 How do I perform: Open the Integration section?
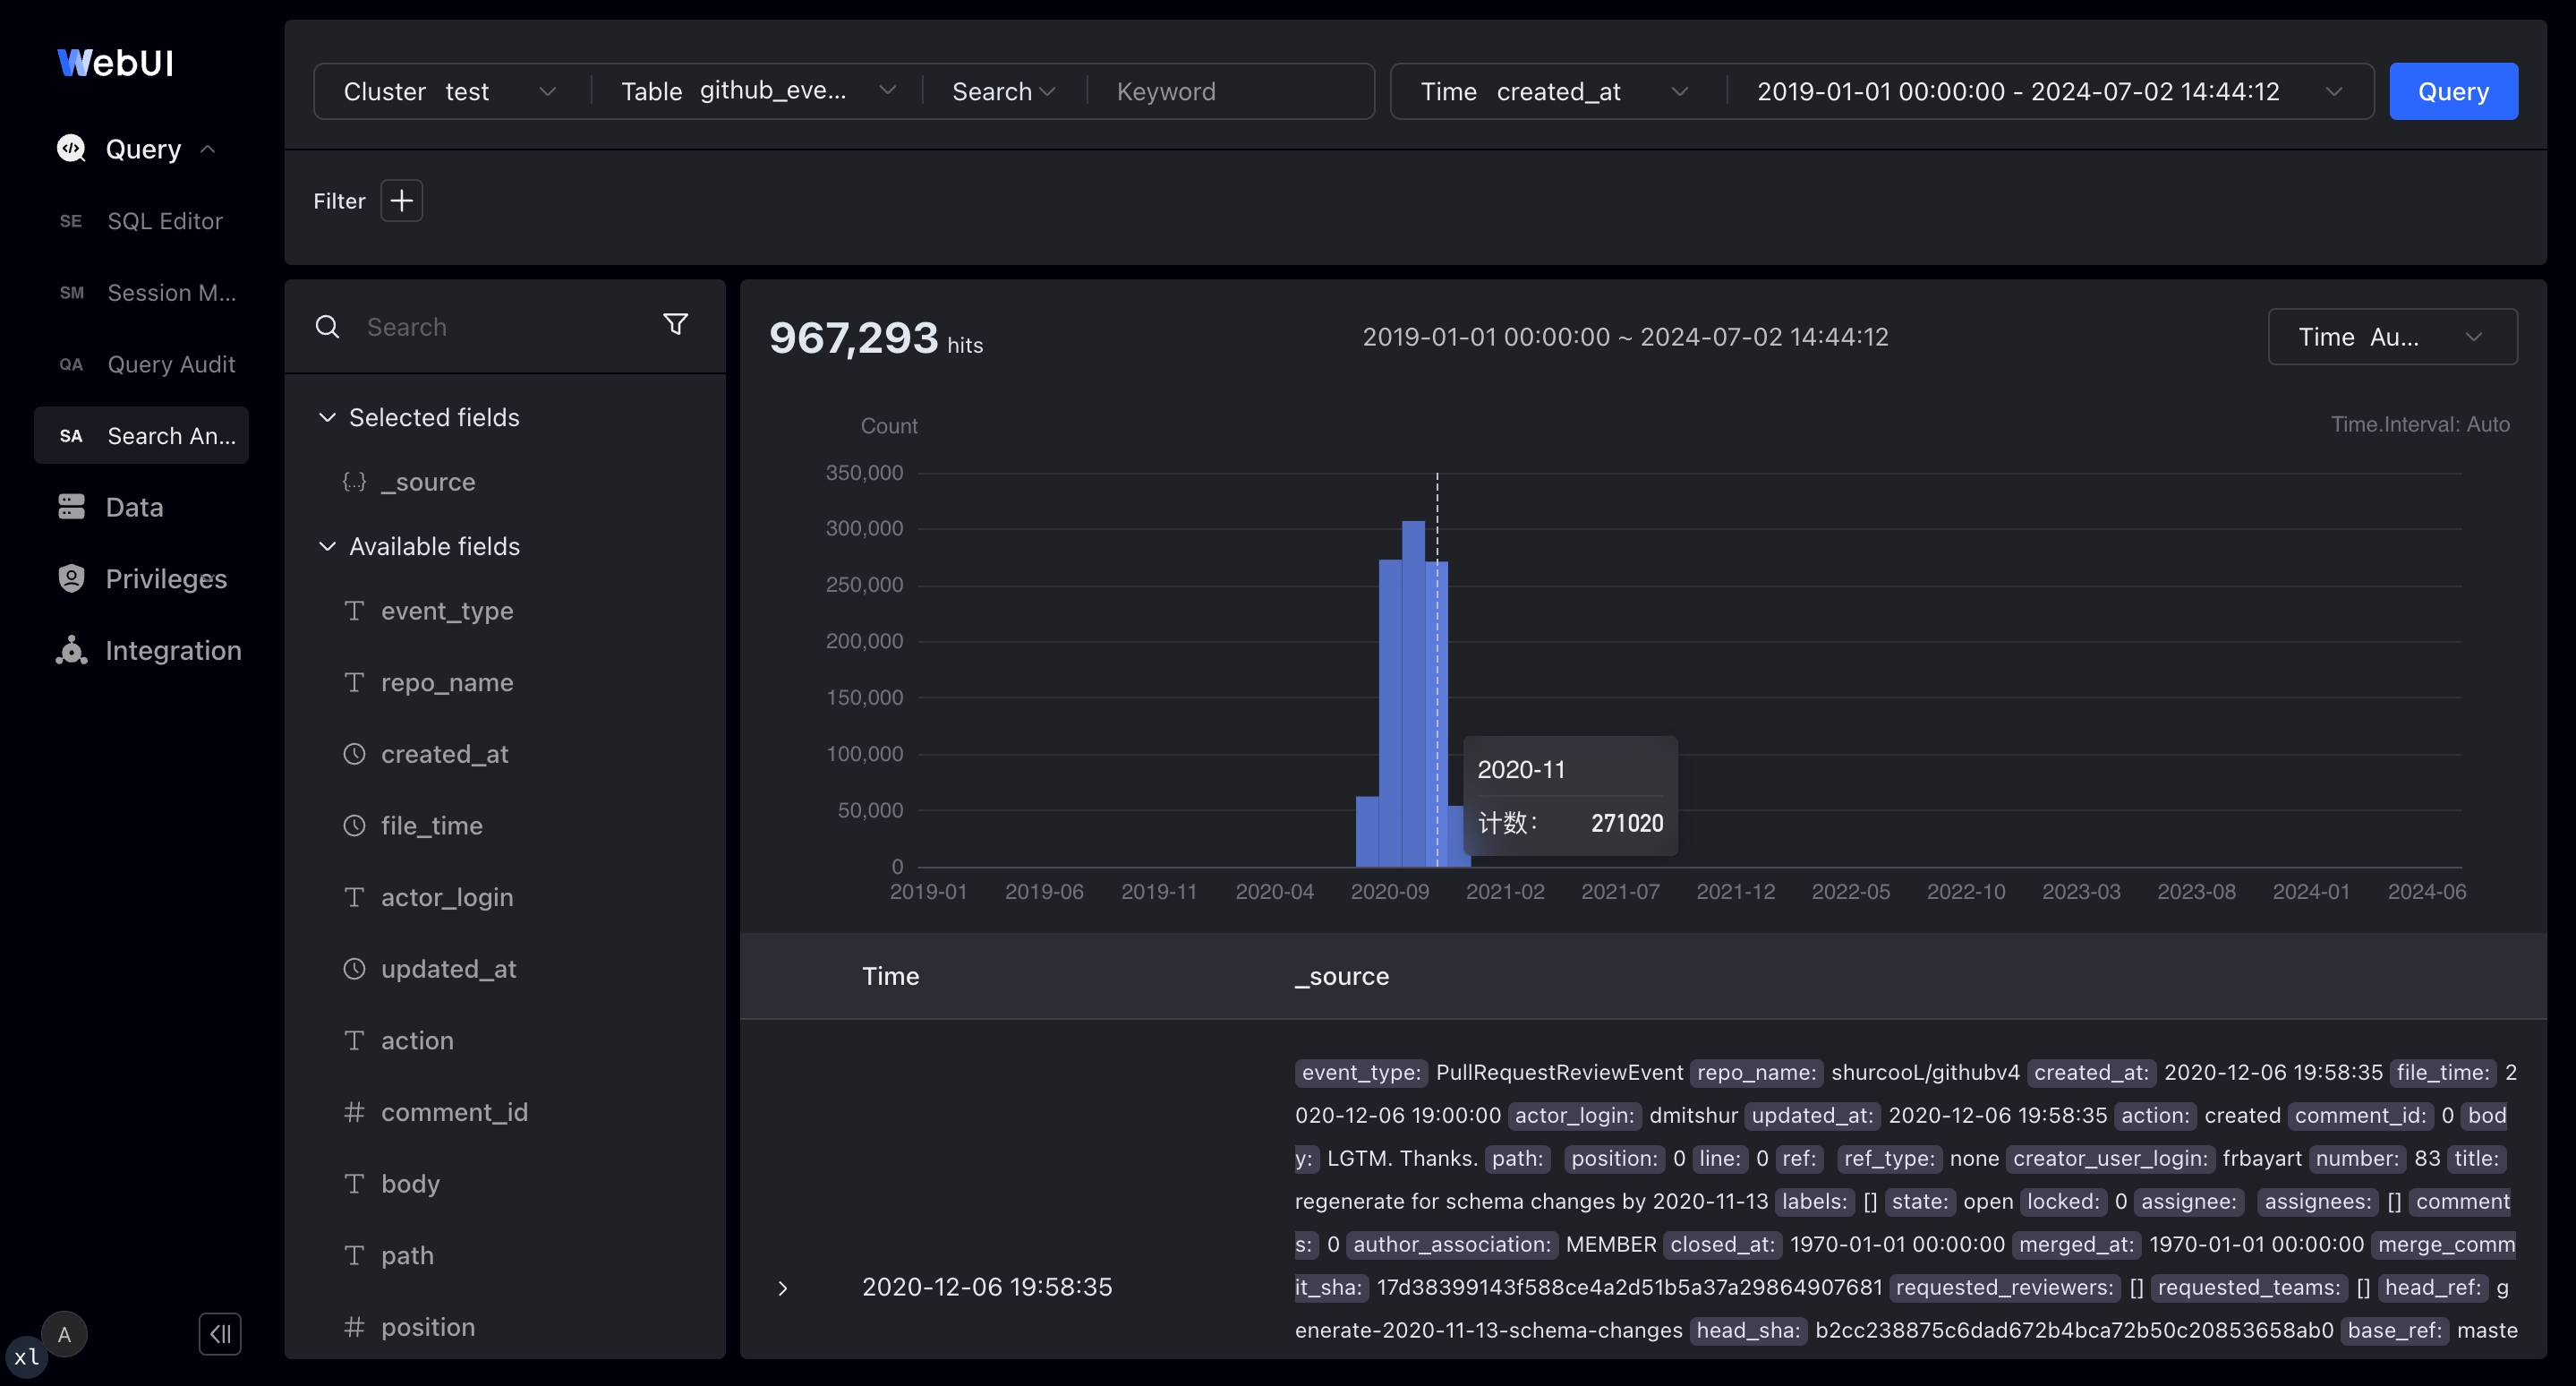174,650
